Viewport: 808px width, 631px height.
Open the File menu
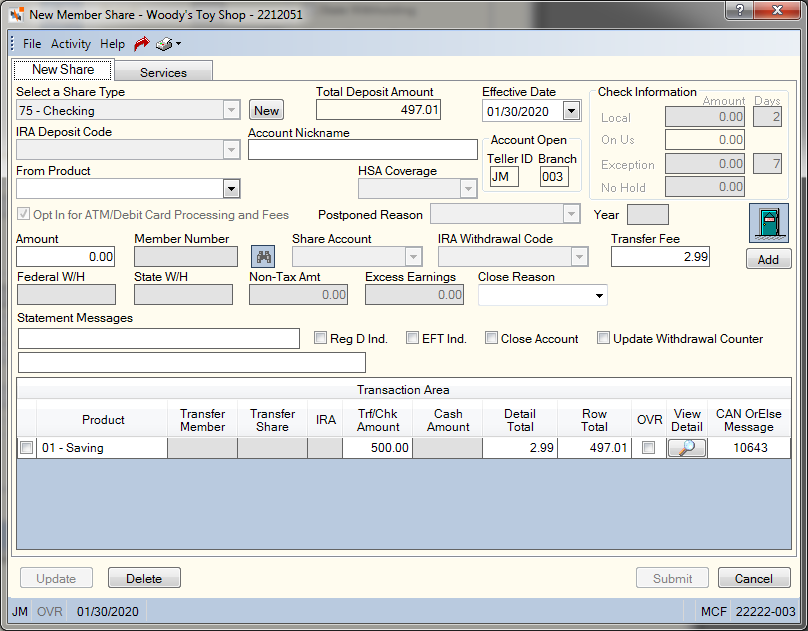tap(32, 44)
